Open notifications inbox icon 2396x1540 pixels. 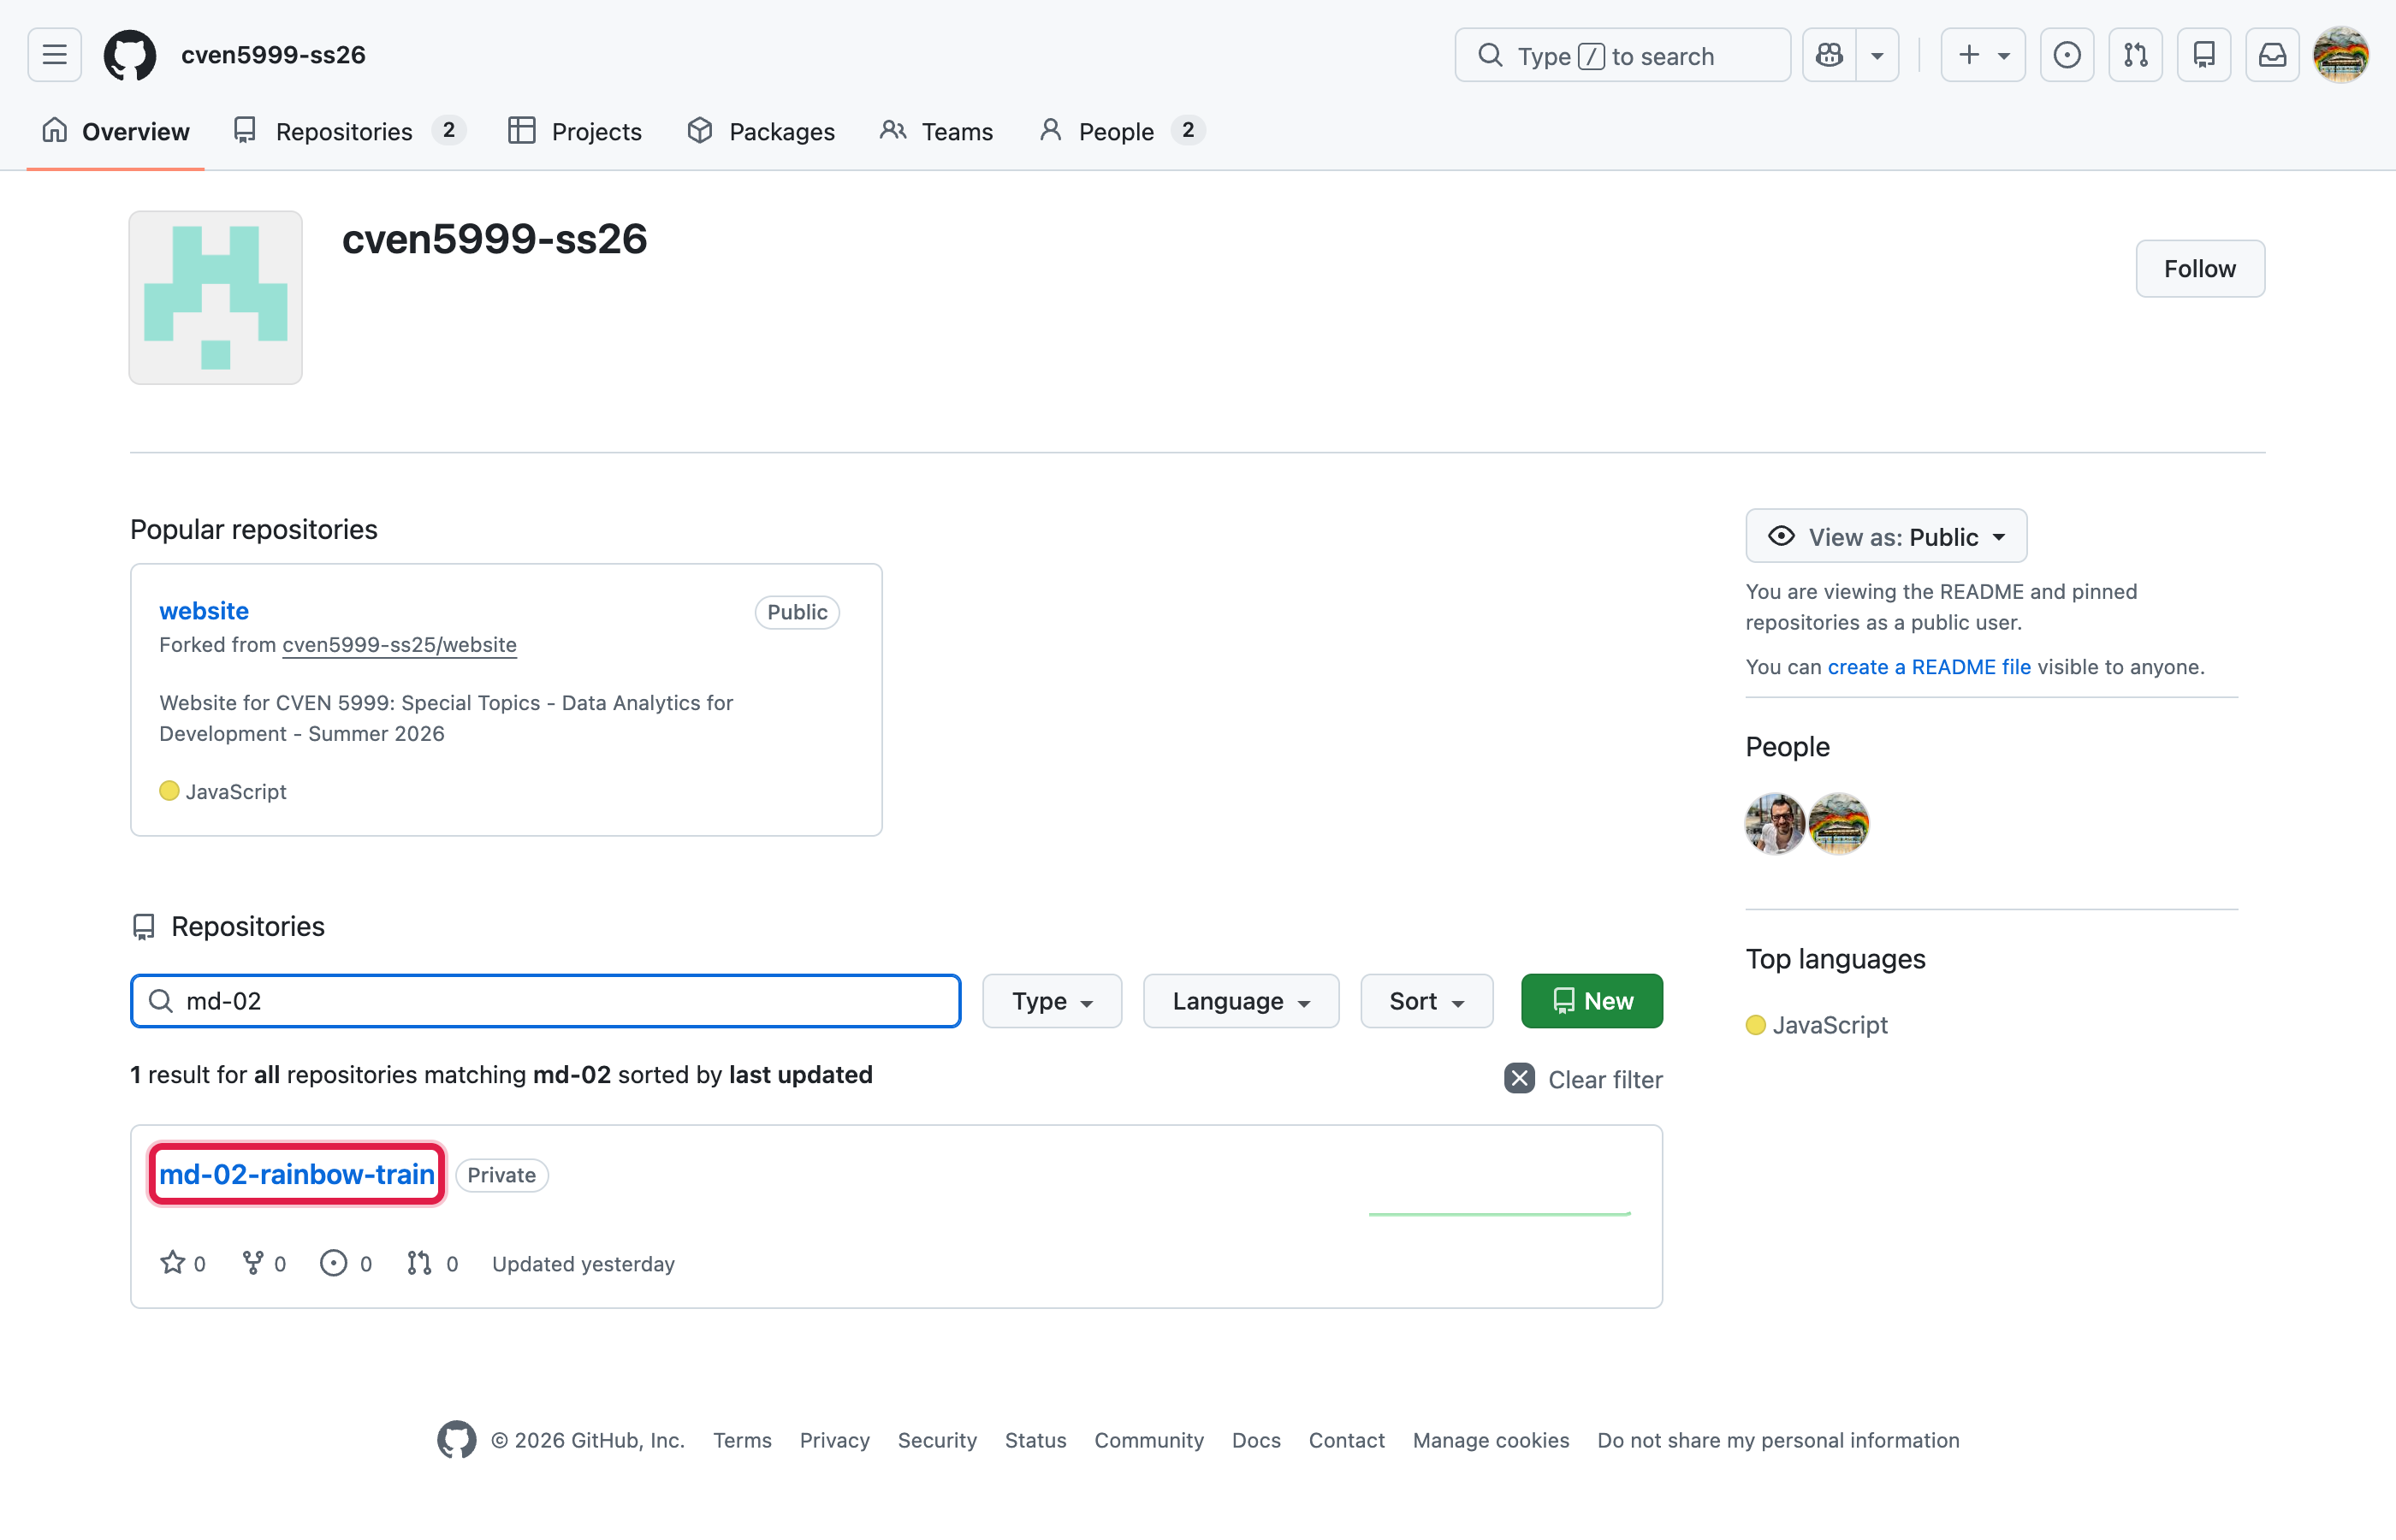(2272, 55)
